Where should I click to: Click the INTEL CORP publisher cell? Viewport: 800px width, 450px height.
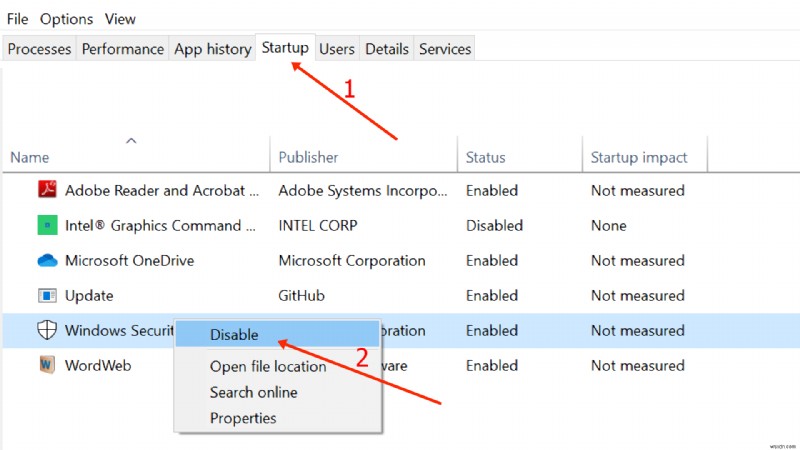(318, 226)
